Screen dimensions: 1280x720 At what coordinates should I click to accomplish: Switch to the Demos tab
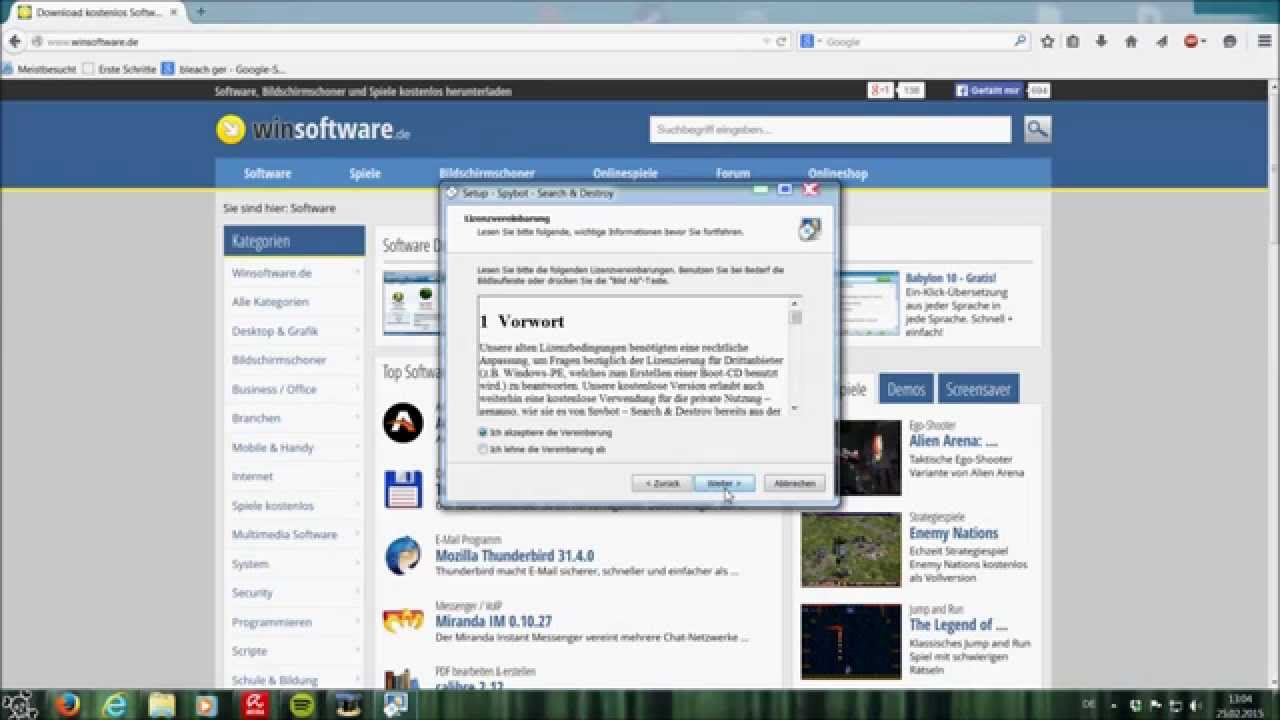click(906, 389)
